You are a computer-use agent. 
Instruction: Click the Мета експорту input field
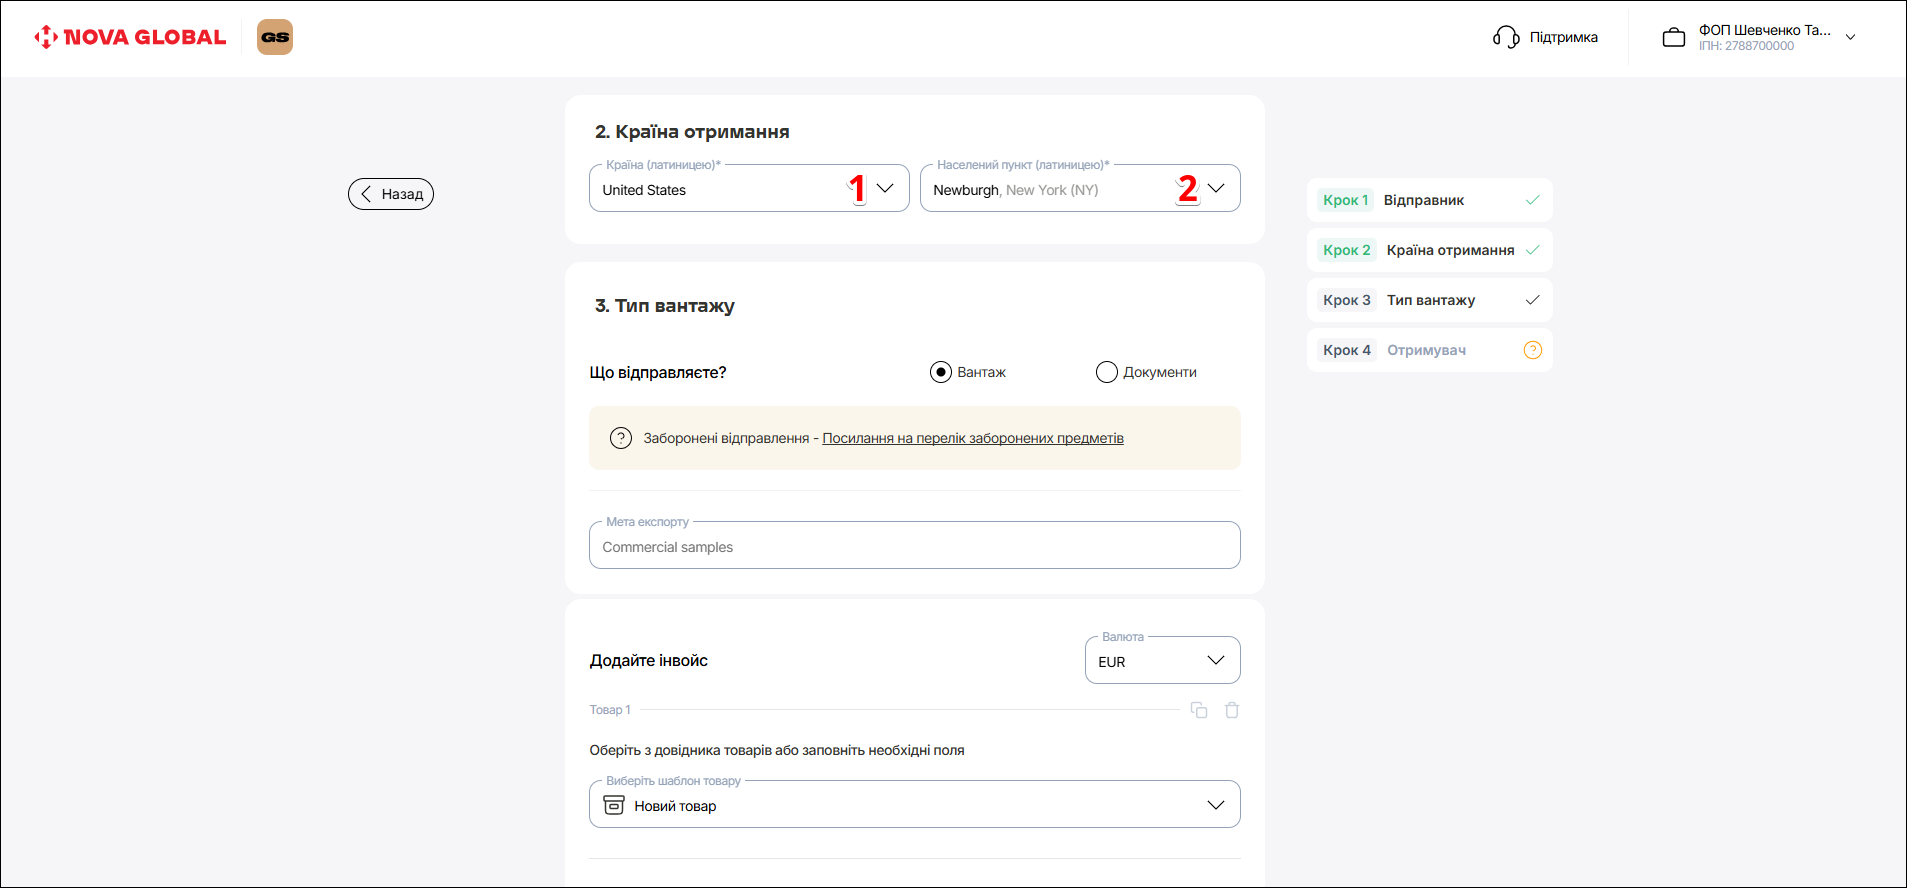[x=914, y=547]
